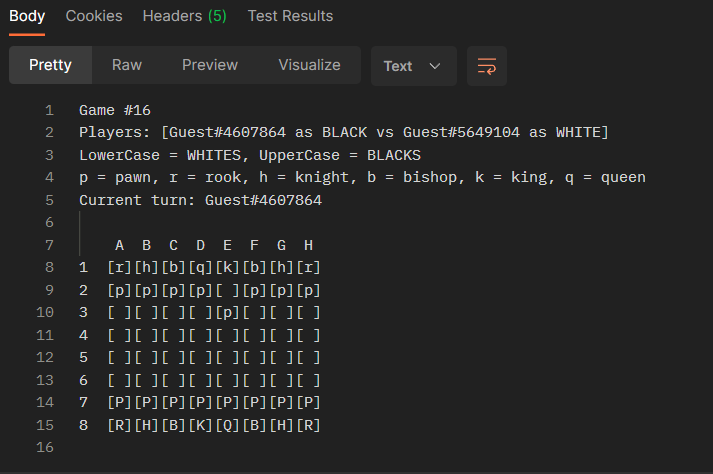The height and width of the screenshot is (474, 713).
Task: Click line number 16 in gutter
Action: (45, 448)
